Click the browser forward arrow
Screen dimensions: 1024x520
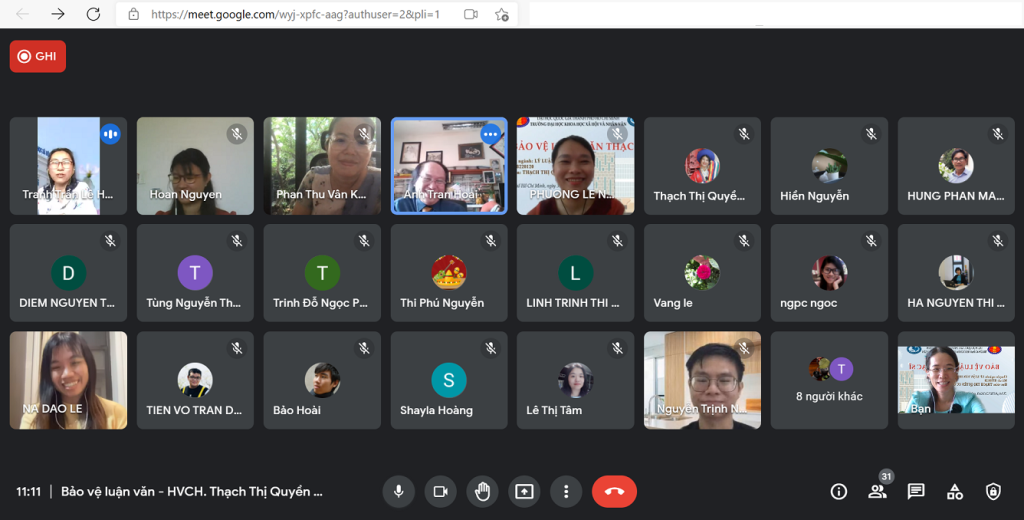(58, 14)
